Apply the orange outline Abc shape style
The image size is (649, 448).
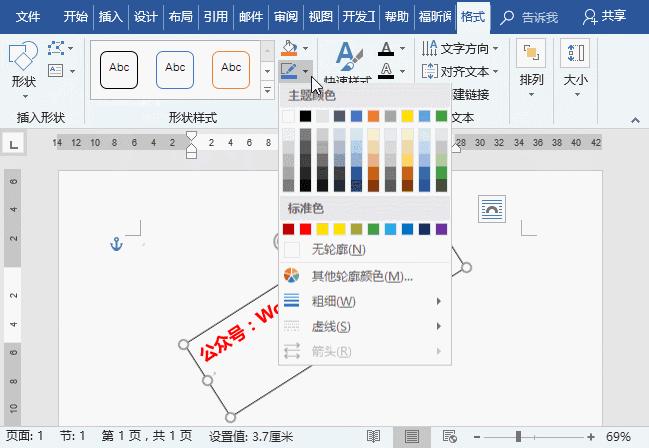(231, 70)
